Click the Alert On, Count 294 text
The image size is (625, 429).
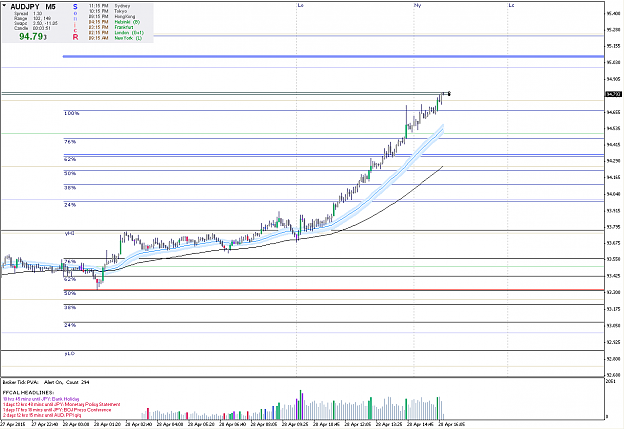(67, 382)
